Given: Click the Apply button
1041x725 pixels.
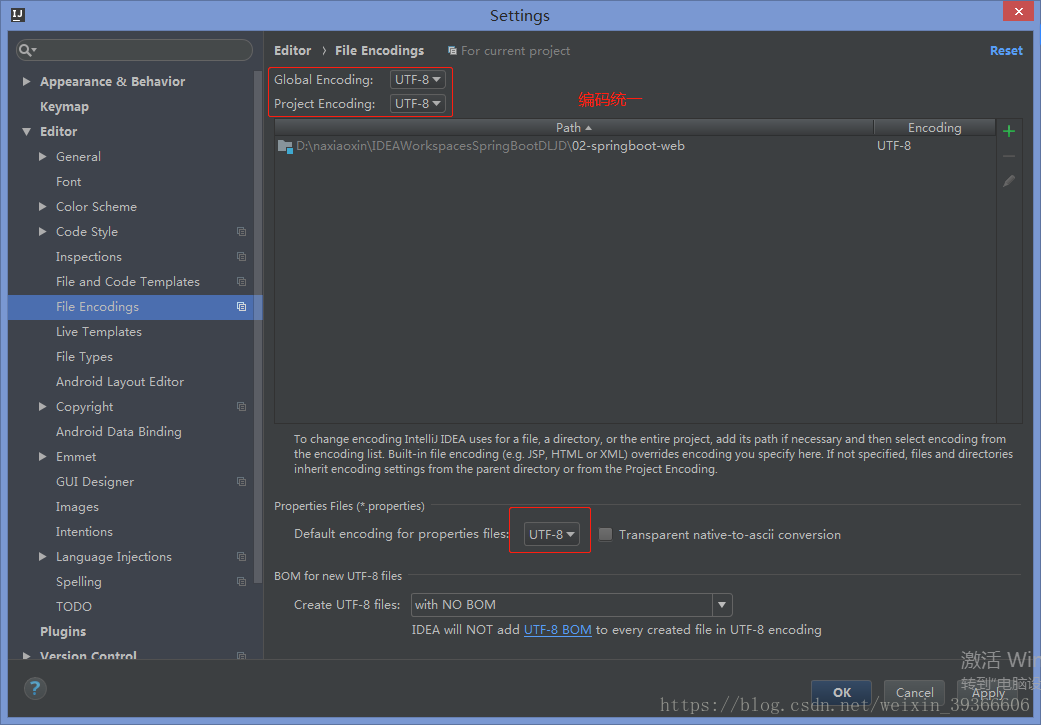Looking at the screenshot, I should (987, 692).
